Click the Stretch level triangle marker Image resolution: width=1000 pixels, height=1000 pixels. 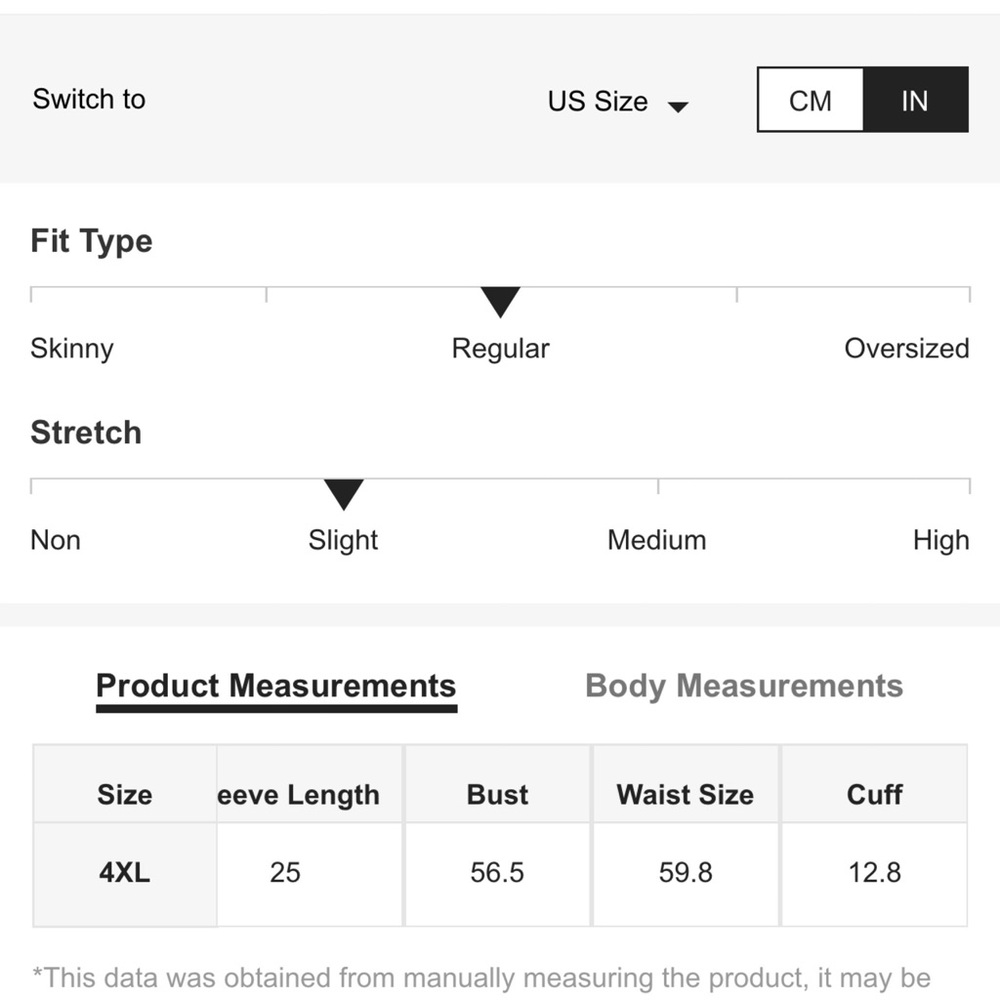pyautogui.click(x=343, y=493)
